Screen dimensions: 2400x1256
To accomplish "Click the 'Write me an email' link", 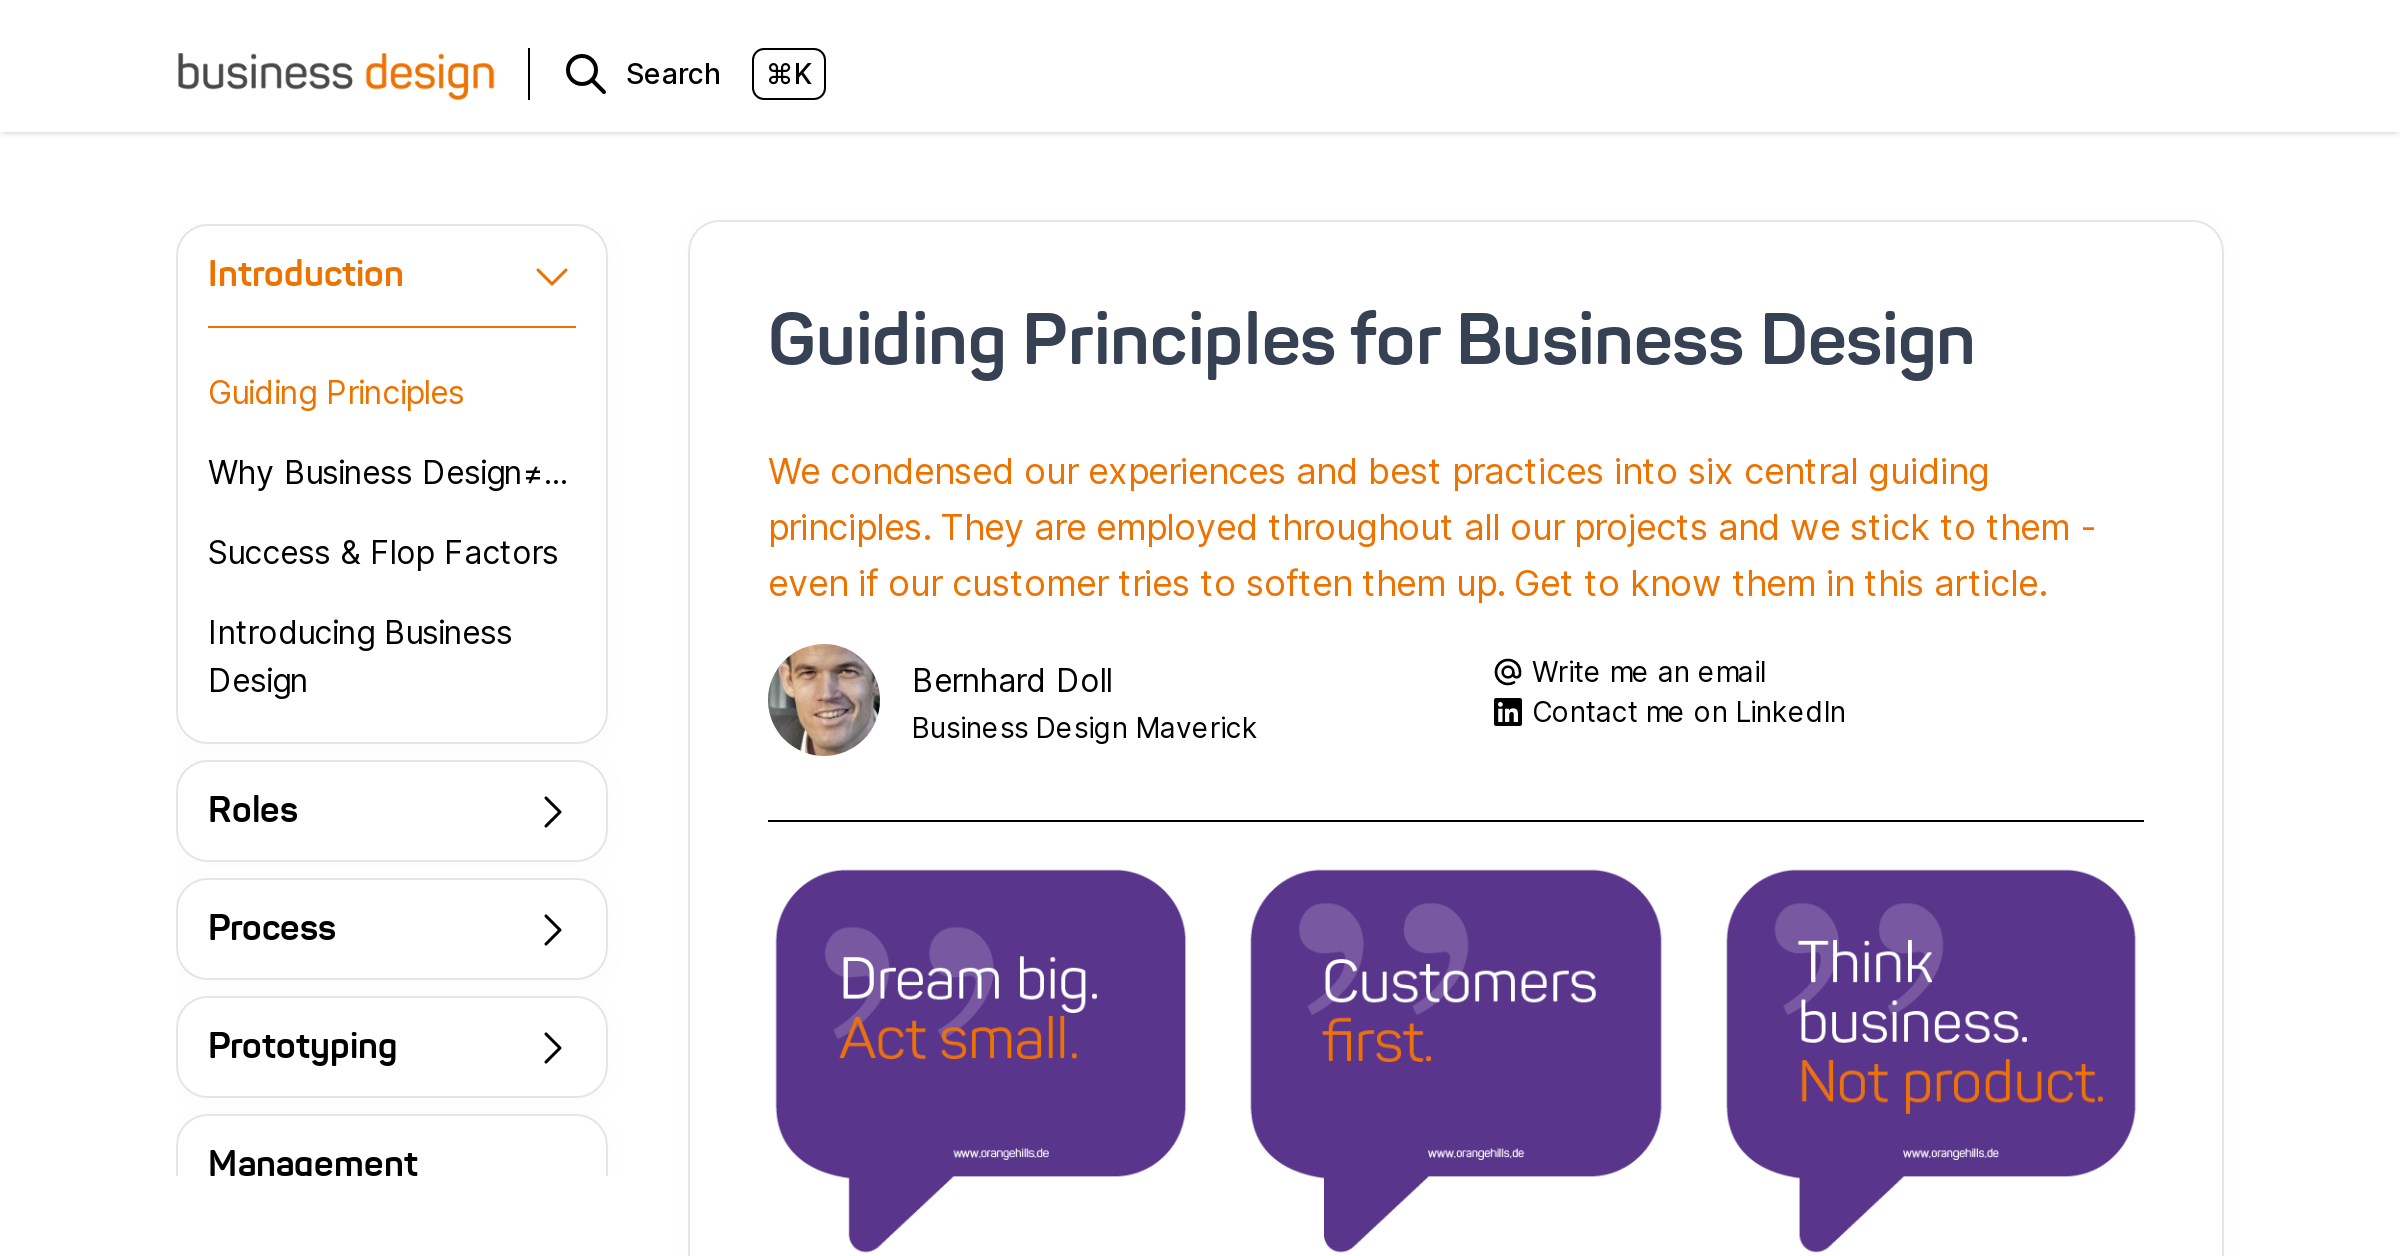I will tap(1648, 671).
